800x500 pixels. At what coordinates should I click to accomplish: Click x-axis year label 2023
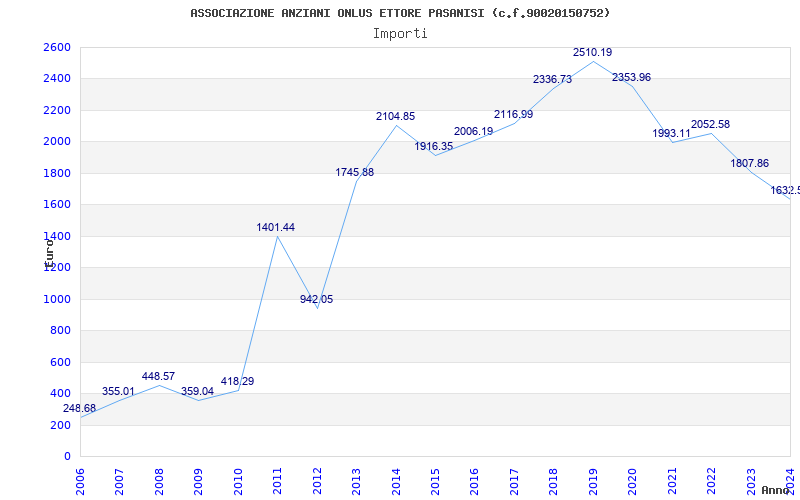pyautogui.click(x=751, y=481)
